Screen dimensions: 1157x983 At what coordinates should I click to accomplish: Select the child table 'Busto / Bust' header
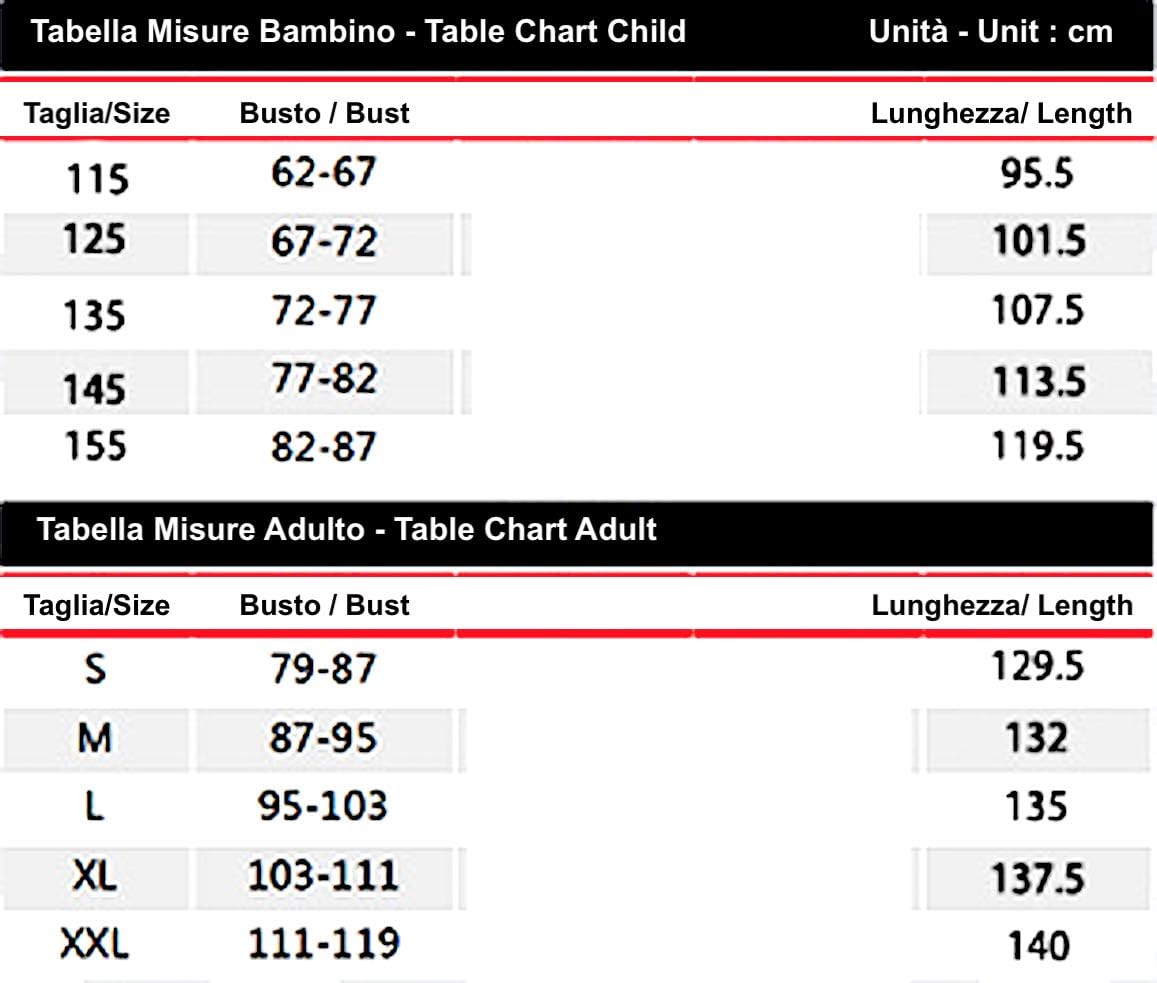(x=324, y=114)
